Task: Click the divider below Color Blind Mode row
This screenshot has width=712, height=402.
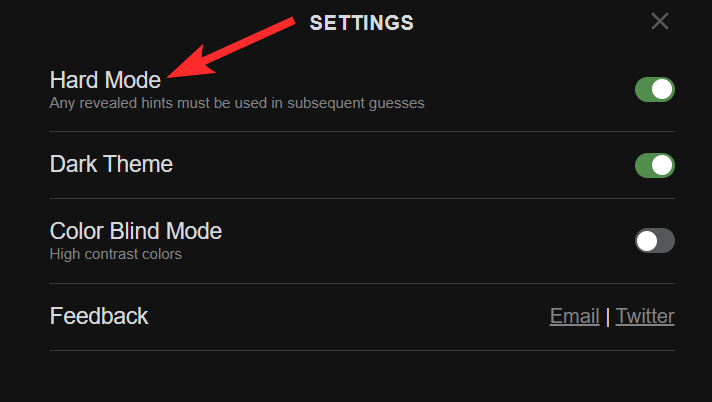Action: [x=362, y=283]
